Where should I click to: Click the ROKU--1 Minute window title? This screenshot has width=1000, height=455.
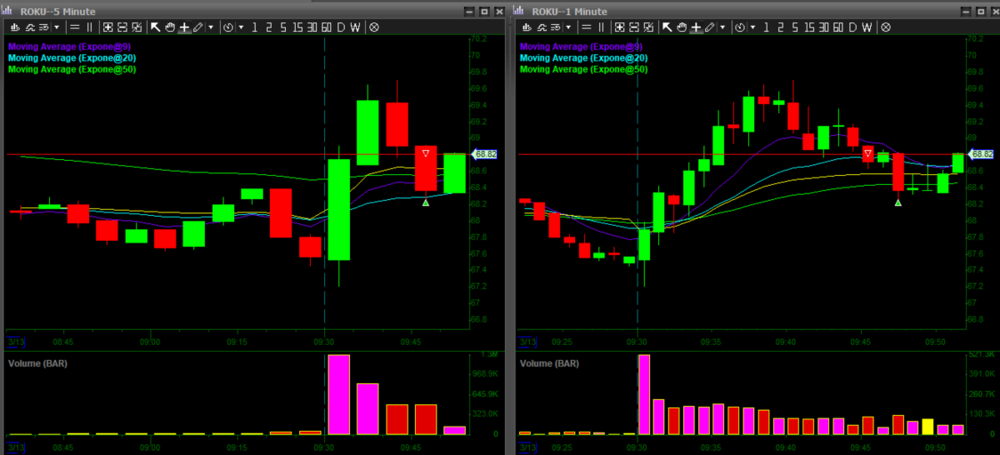coord(569,10)
